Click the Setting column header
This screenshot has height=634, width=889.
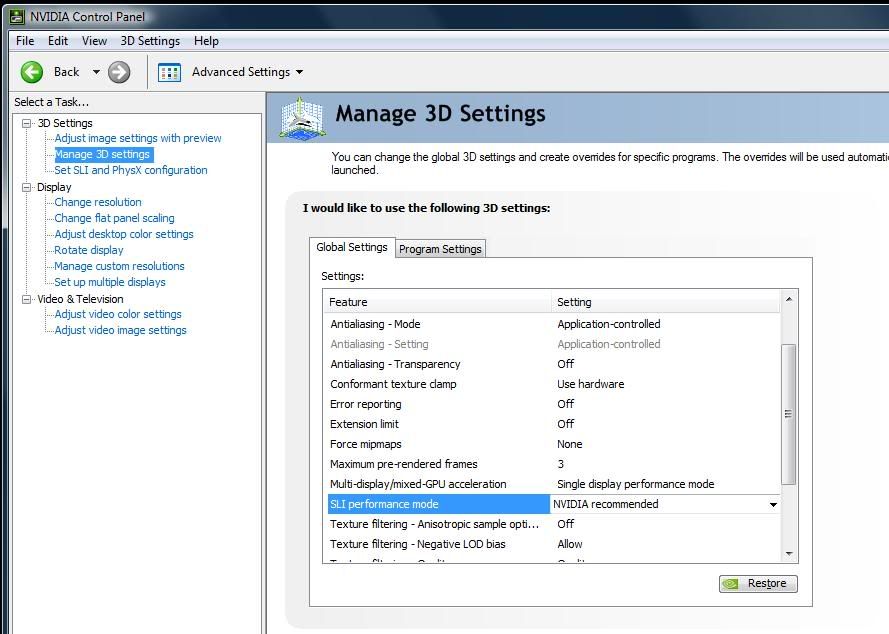coord(666,302)
